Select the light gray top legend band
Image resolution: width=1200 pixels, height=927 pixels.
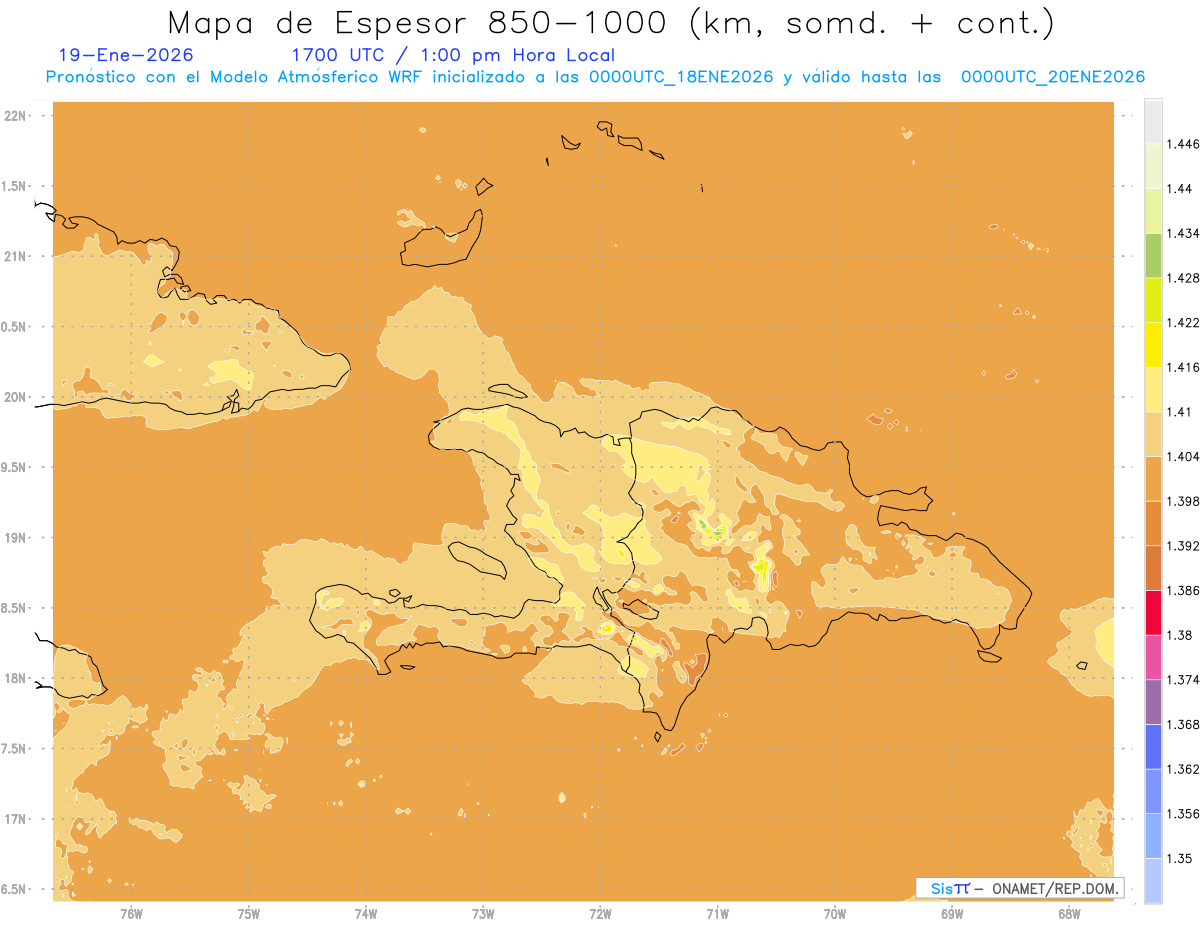click(1153, 121)
